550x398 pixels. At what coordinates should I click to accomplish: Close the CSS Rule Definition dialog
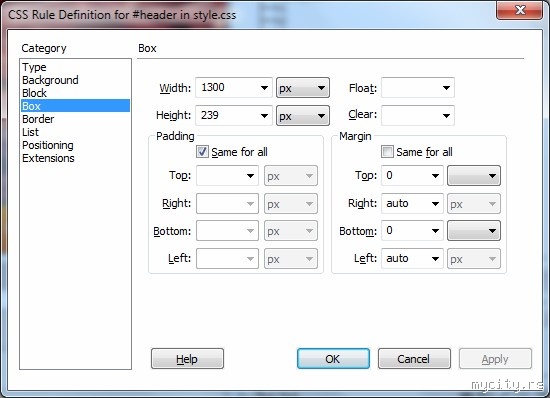(x=519, y=10)
